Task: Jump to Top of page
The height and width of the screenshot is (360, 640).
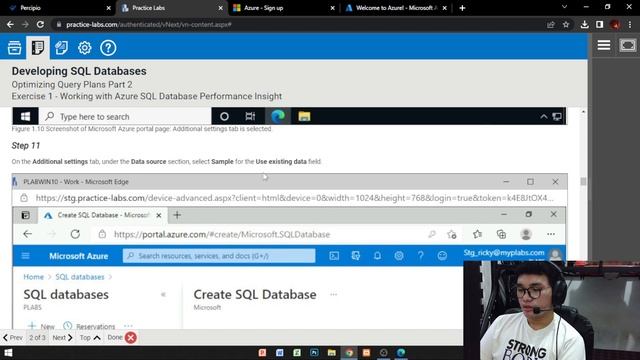Action: click(x=90, y=338)
